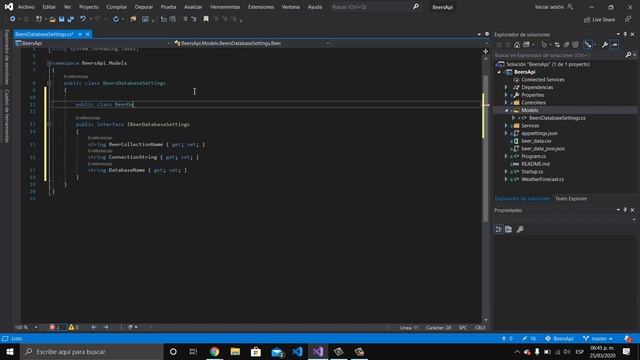The width and height of the screenshot is (640, 360).
Task: Select the appsettings.json file
Action: [539, 133]
